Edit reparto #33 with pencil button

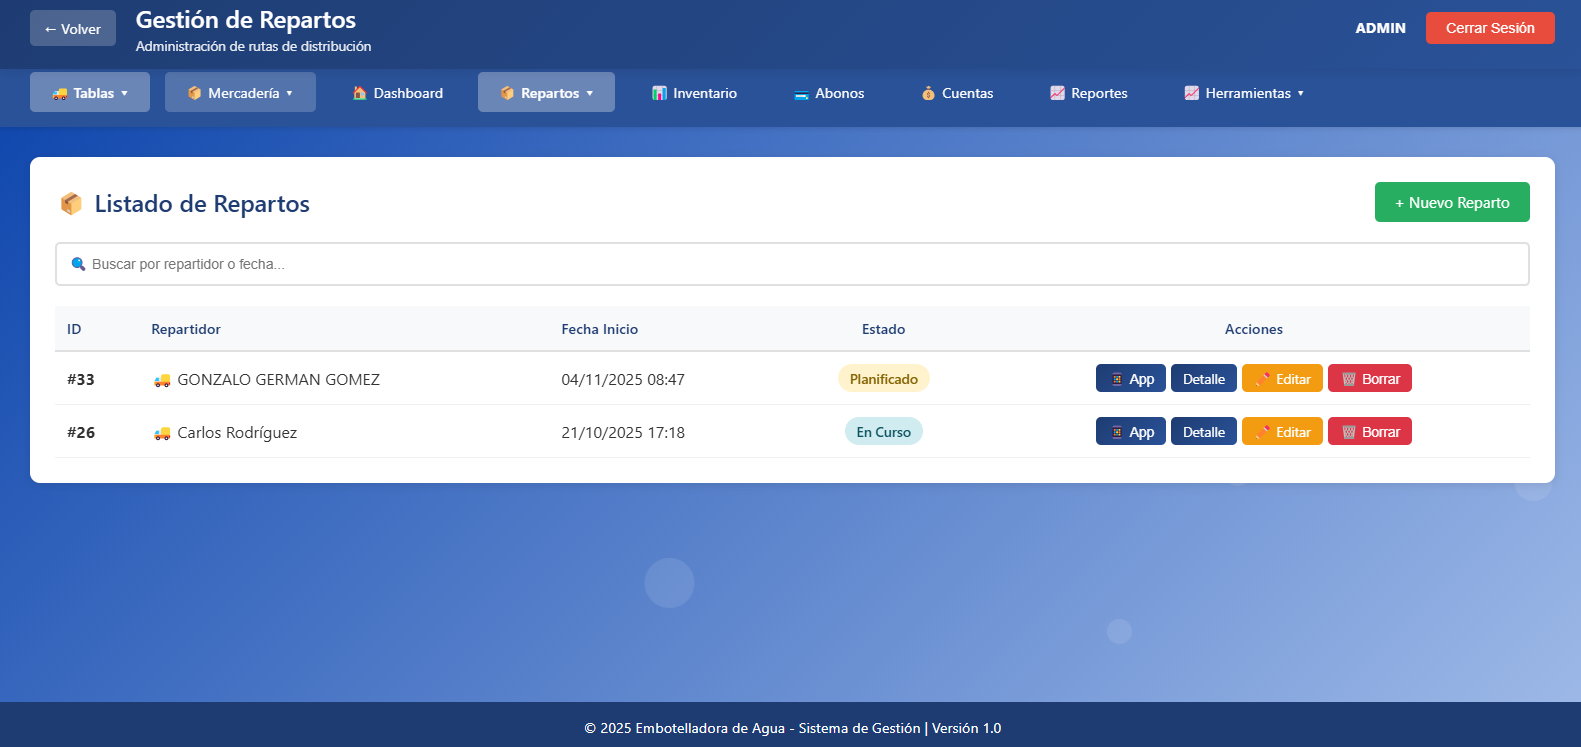[1282, 379]
